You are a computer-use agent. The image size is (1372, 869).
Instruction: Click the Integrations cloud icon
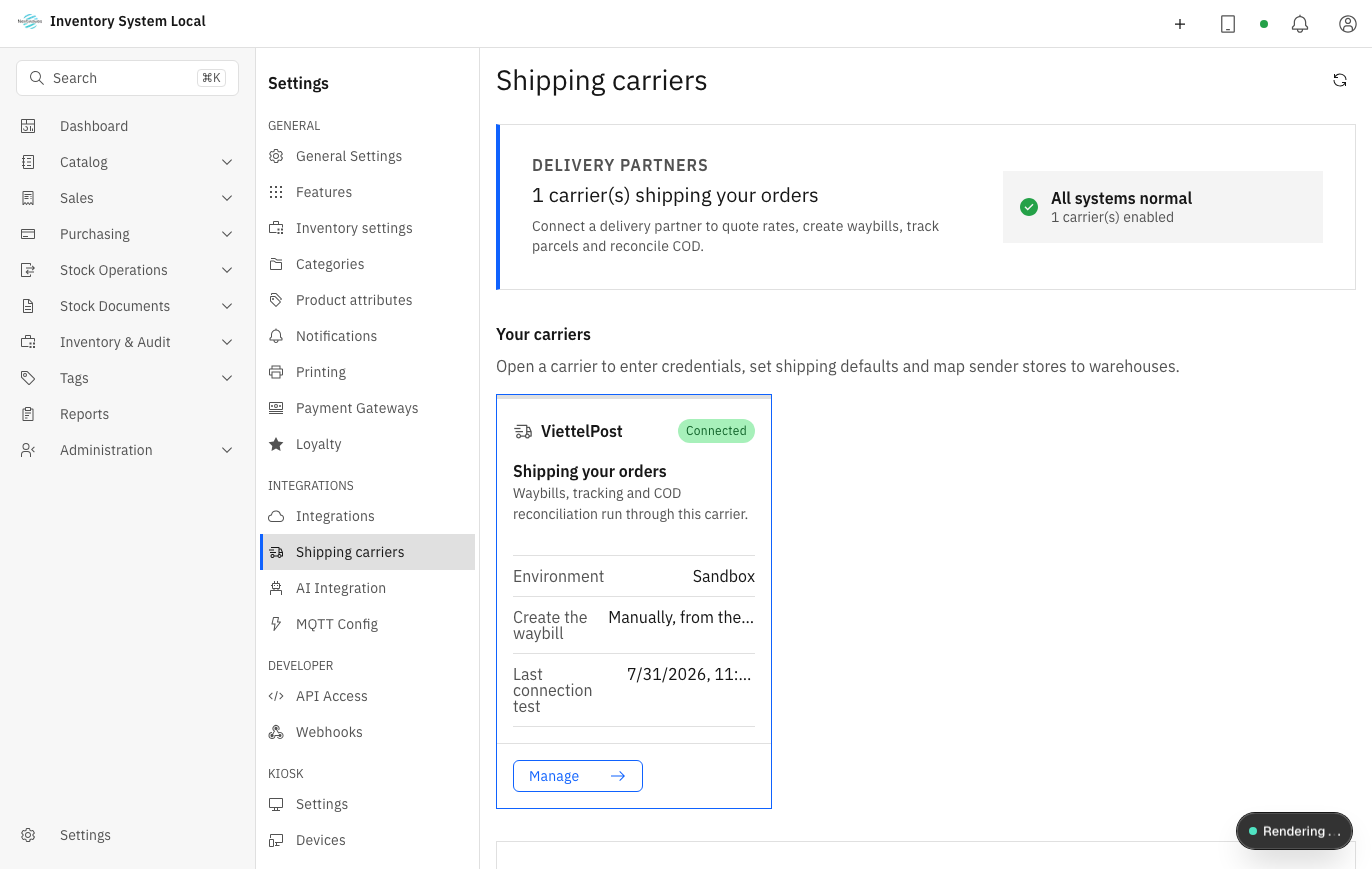(x=276, y=516)
